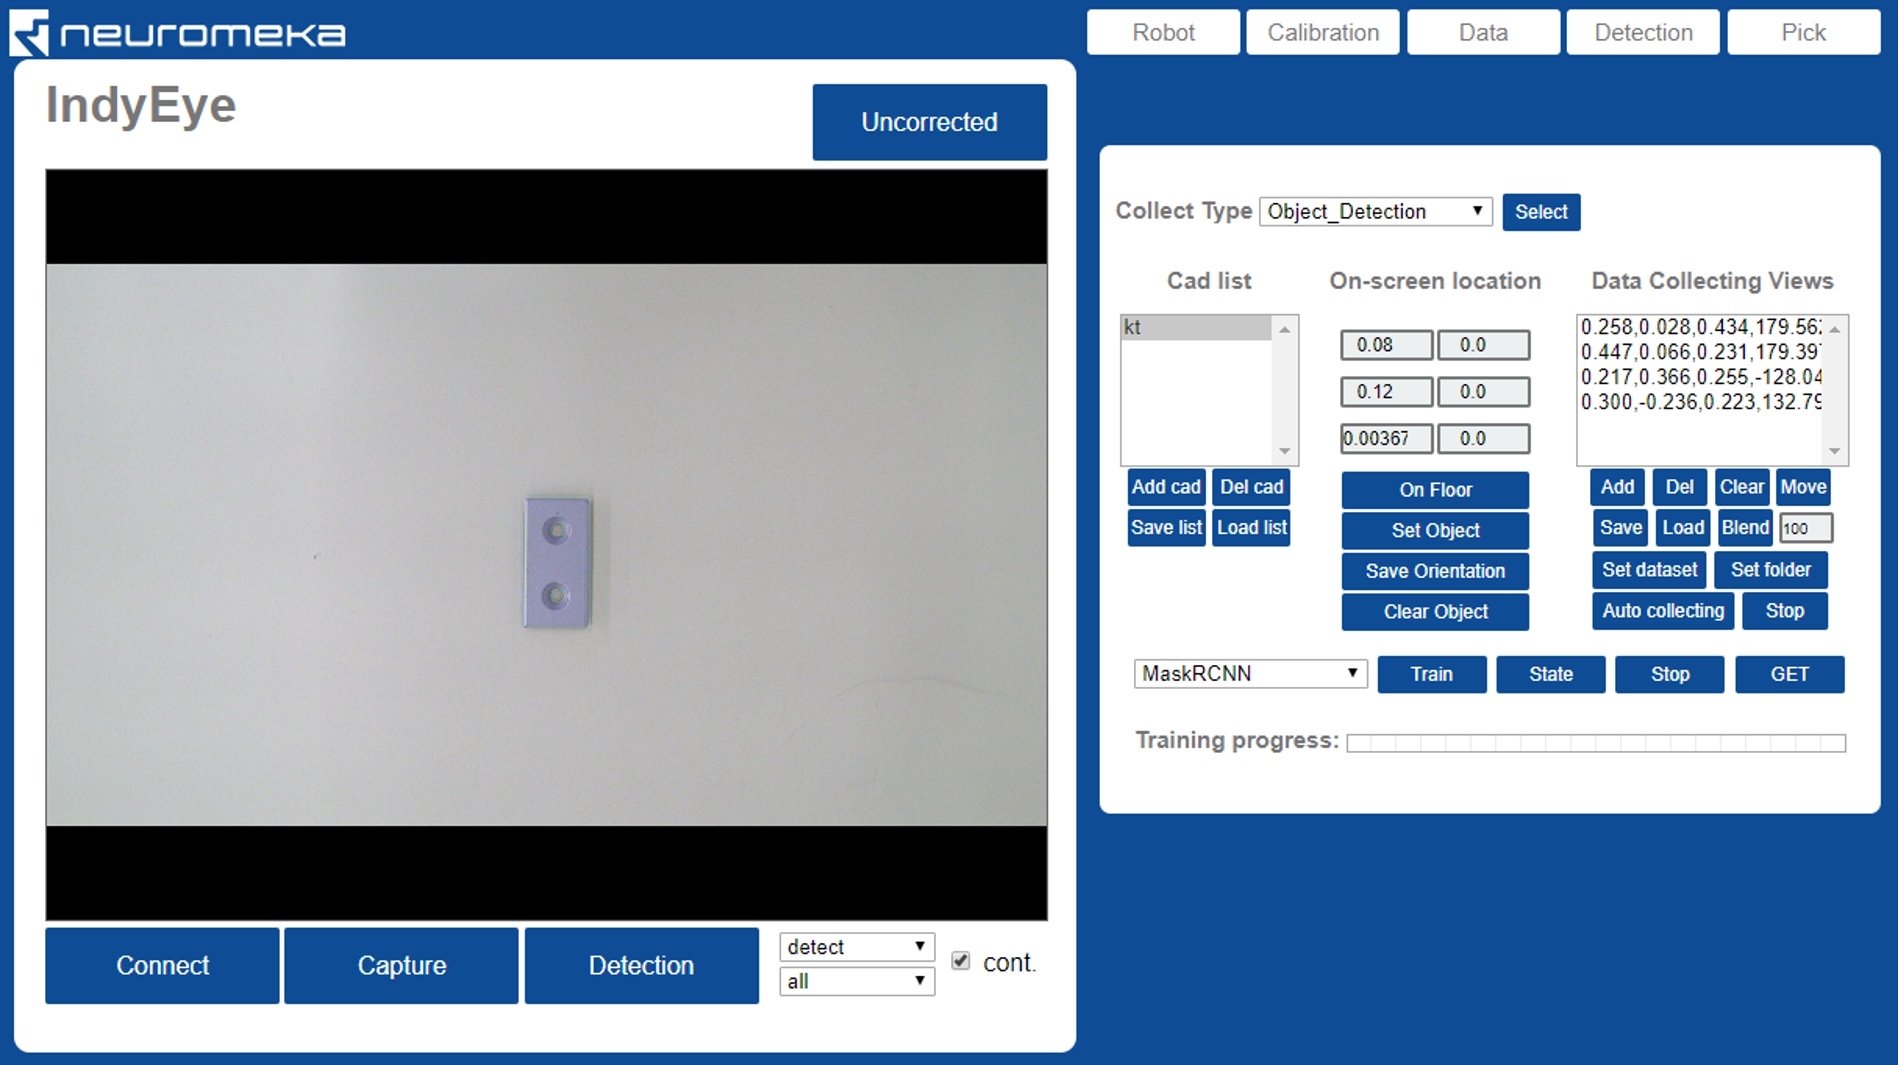Focus the 0.08 location field
Image resolution: width=1898 pixels, height=1065 pixels.
1386,345
